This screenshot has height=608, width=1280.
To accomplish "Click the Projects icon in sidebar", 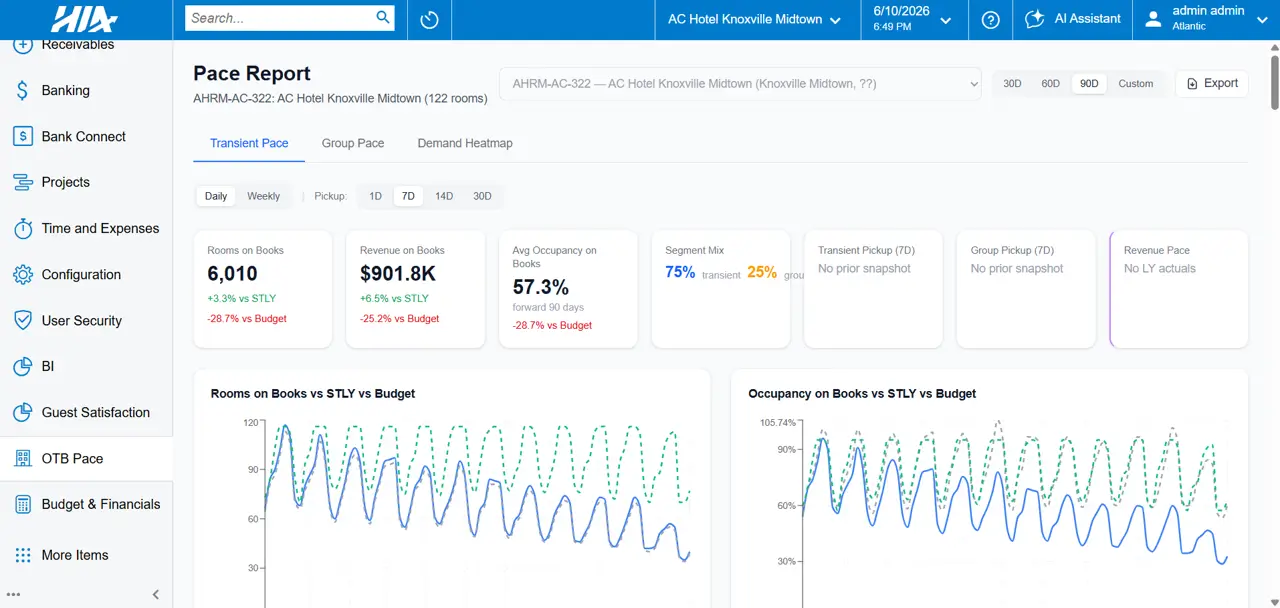I will coord(23,182).
